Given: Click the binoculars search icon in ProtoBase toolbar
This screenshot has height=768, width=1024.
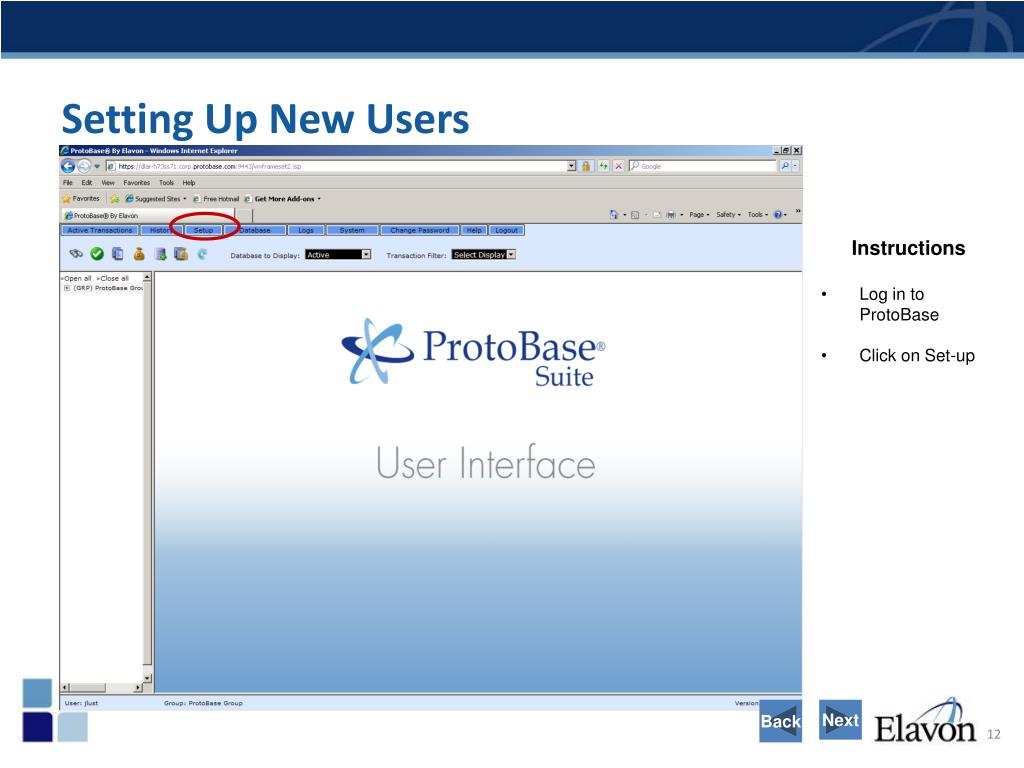Looking at the screenshot, I should (x=76, y=254).
